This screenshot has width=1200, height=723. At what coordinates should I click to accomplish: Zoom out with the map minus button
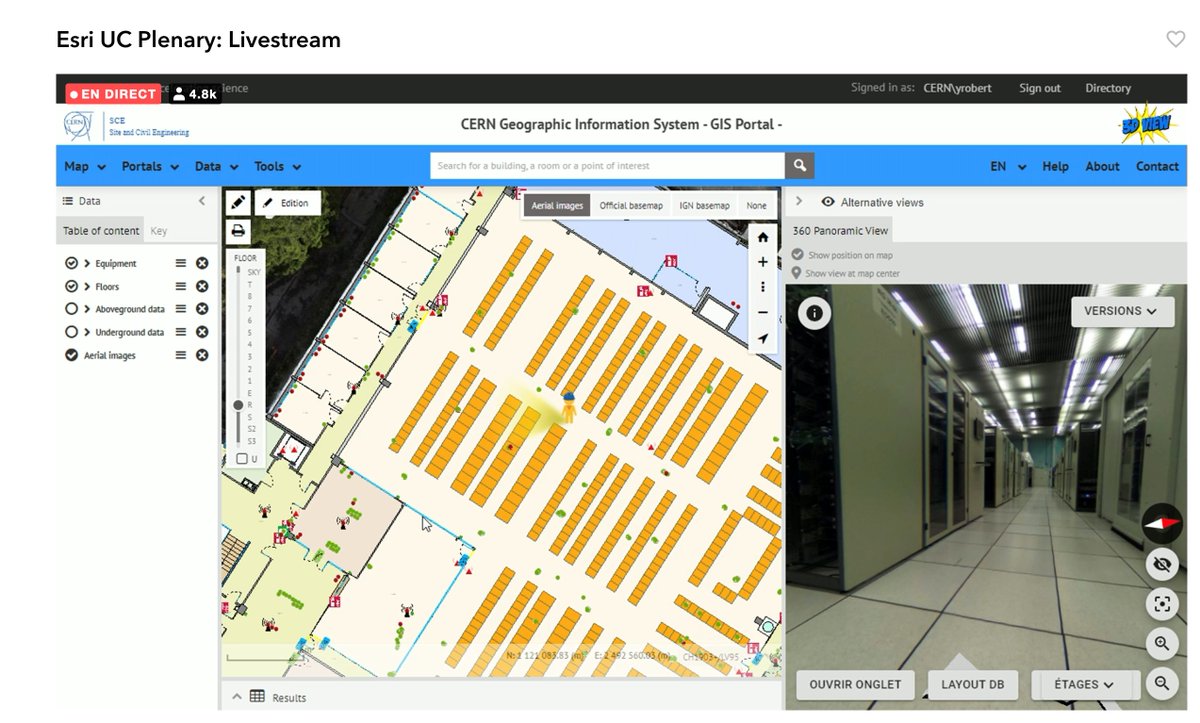click(x=763, y=313)
